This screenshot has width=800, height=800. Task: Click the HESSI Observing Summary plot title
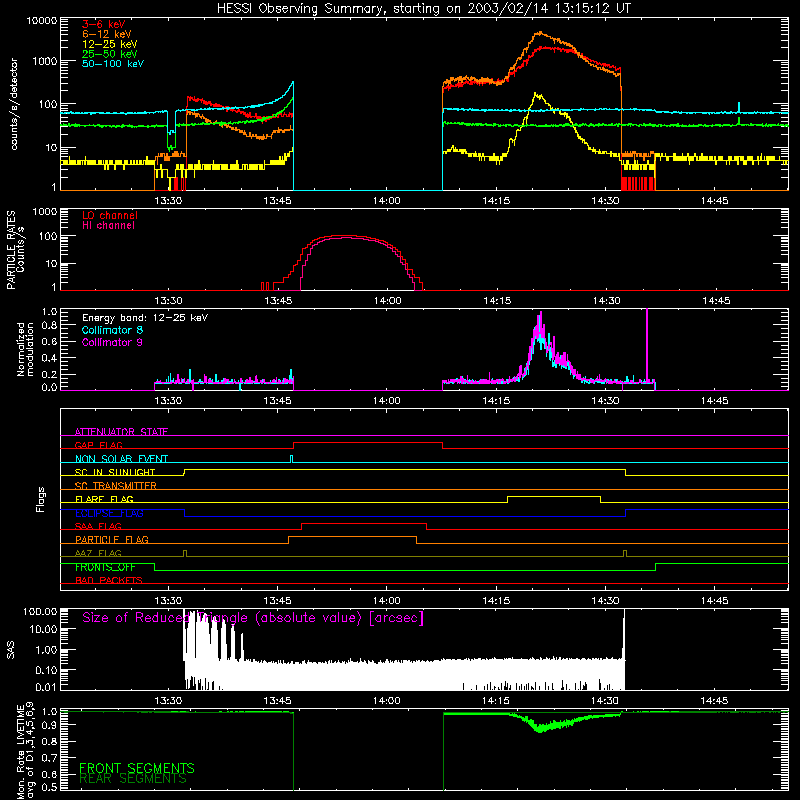point(423,8)
